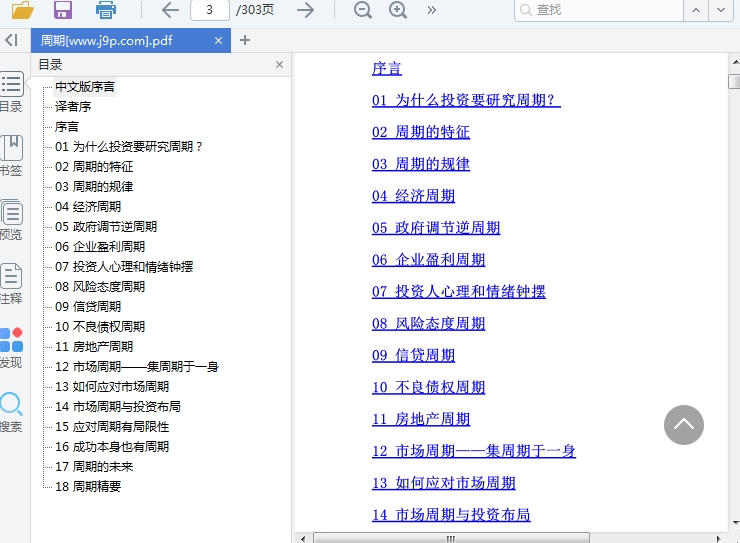Select outline entry 13 如何应对市场周期
740x543 pixels.
(x=112, y=387)
